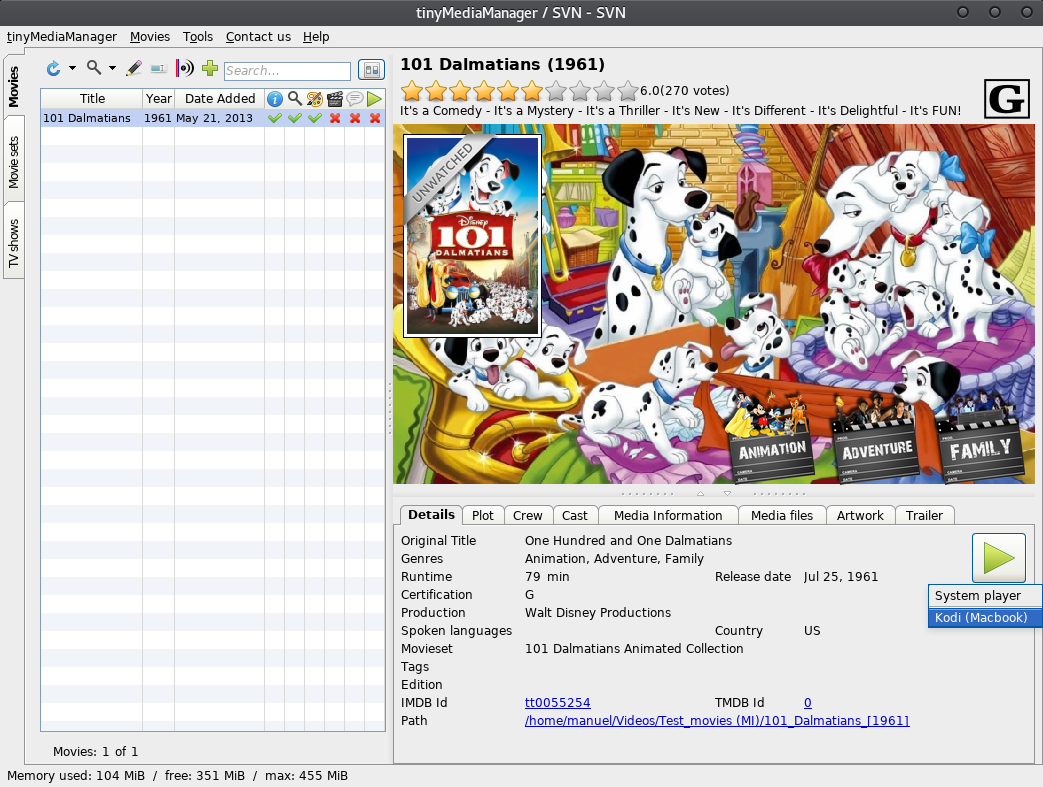Open the Trailer tab
The width and height of the screenshot is (1043, 787).
click(924, 516)
